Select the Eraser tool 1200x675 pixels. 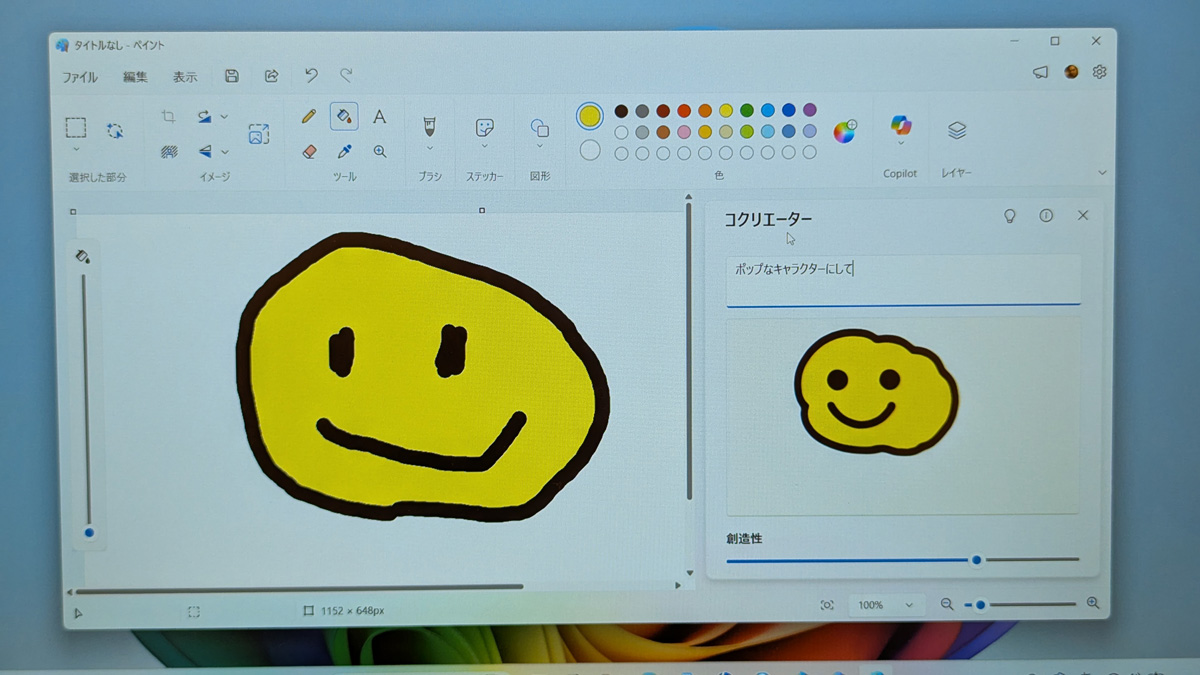point(309,152)
